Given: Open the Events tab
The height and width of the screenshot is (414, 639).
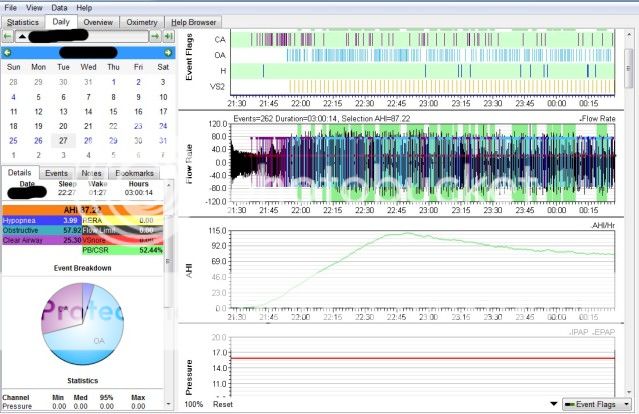Looking at the screenshot, I should point(56,173).
